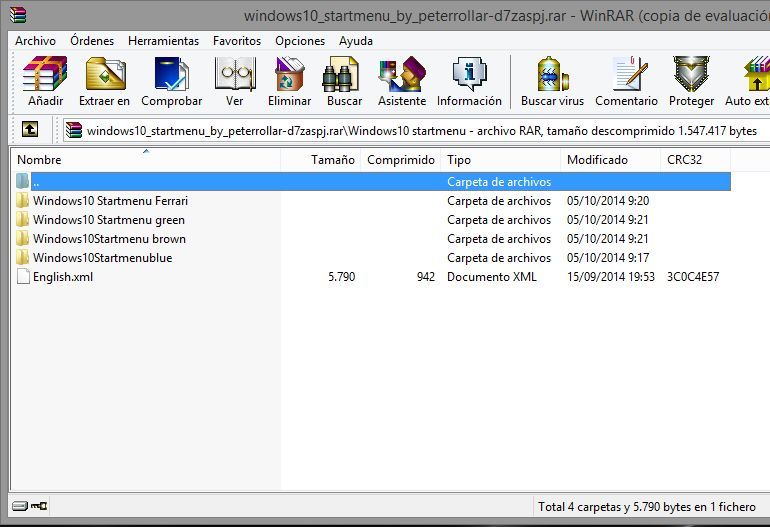Select the English.xml file name
770x527 pixels.
click(63, 277)
